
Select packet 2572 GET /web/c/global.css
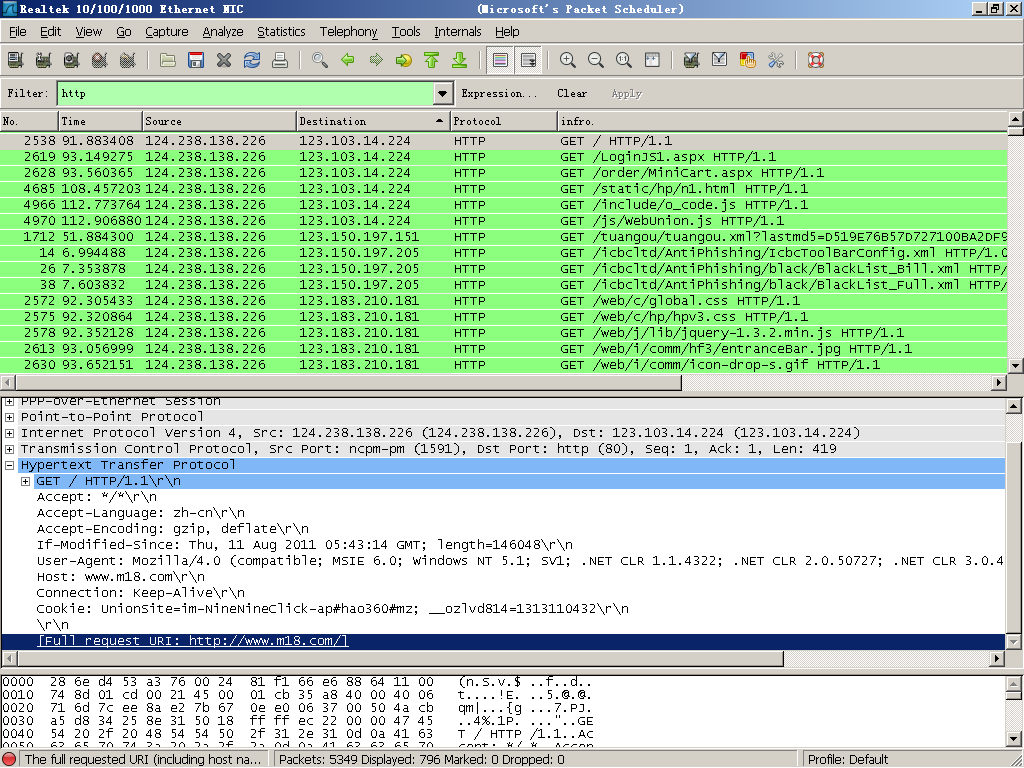click(504, 301)
